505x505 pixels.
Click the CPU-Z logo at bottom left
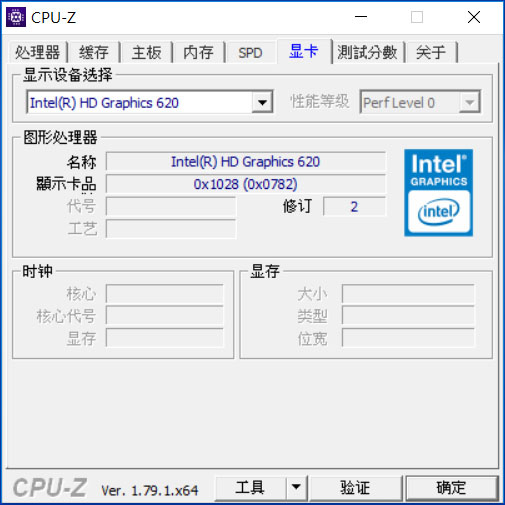50,488
